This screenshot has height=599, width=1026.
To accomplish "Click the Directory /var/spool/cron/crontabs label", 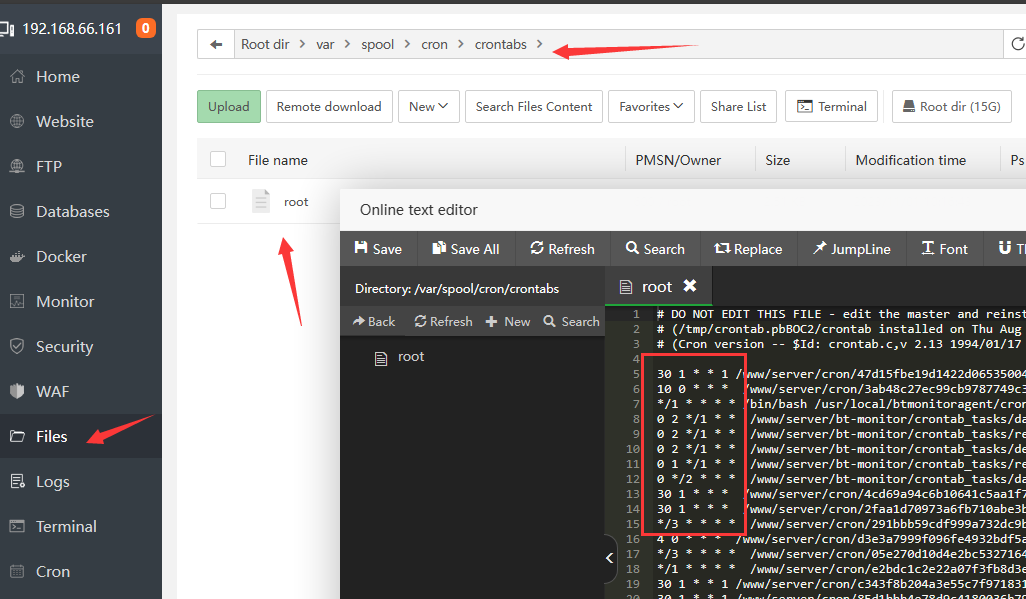I will (457, 289).
